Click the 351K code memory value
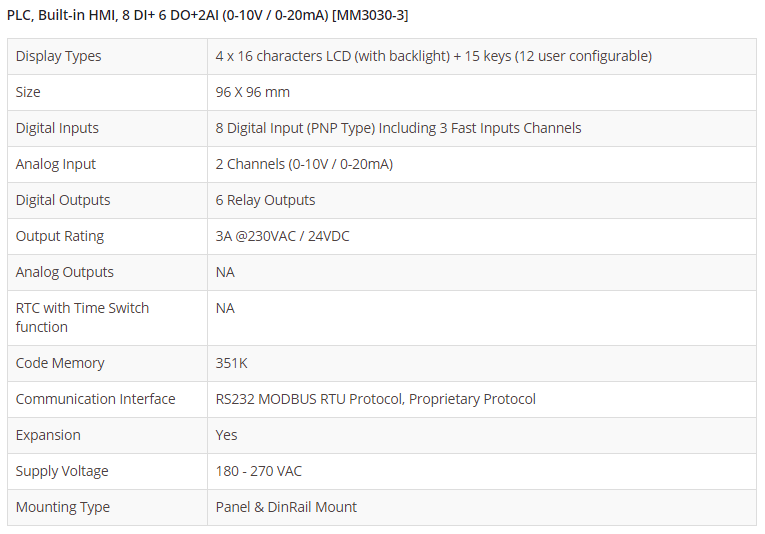Viewport: 765px width, 534px height. [x=231, y=363]
